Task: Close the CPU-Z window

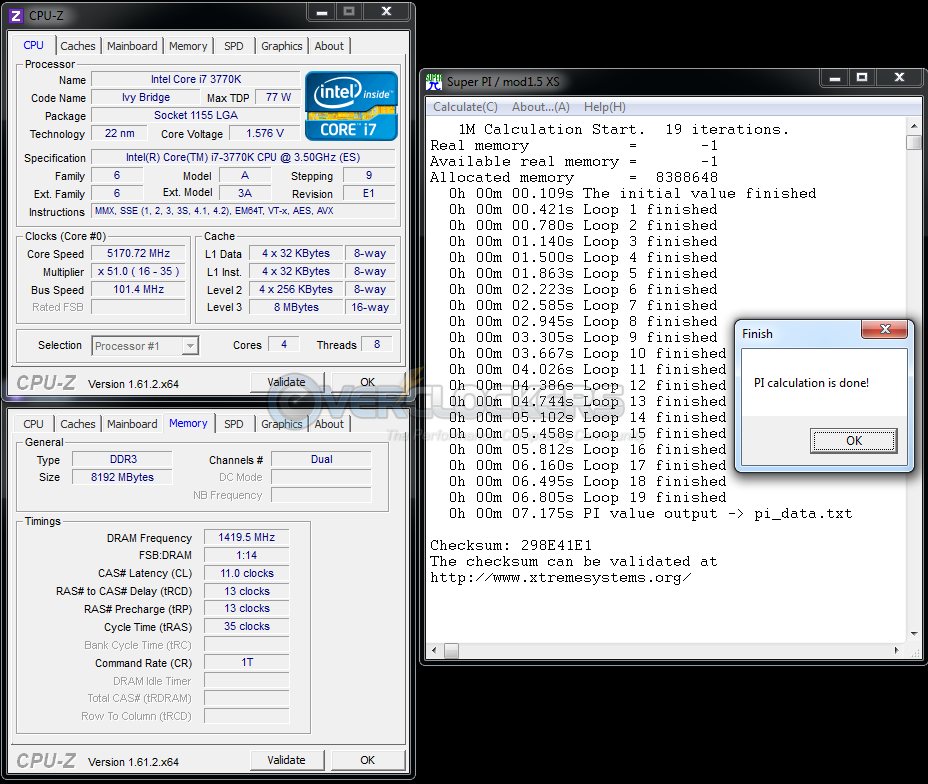Action: 386,12
